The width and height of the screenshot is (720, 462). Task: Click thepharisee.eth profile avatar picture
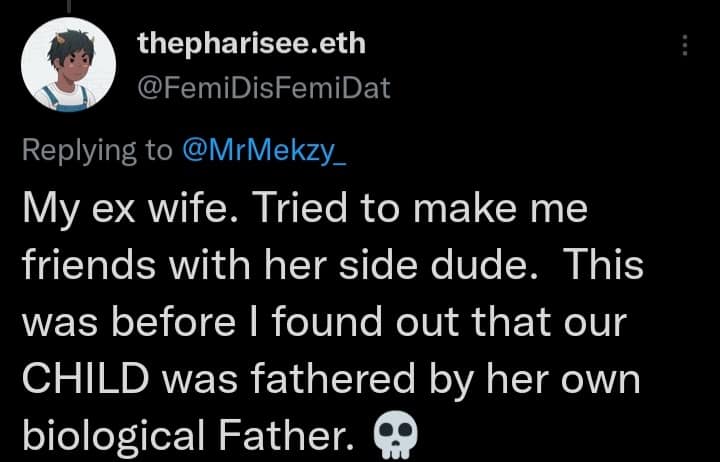coord(68,65)
